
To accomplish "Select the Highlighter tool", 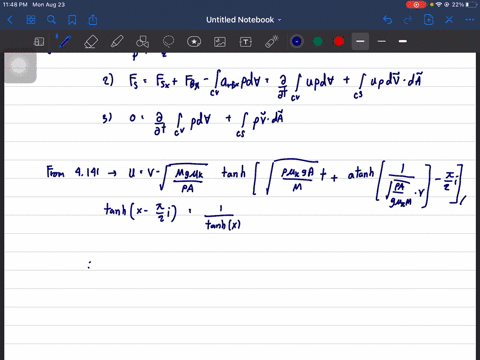I will coord(117,42).
